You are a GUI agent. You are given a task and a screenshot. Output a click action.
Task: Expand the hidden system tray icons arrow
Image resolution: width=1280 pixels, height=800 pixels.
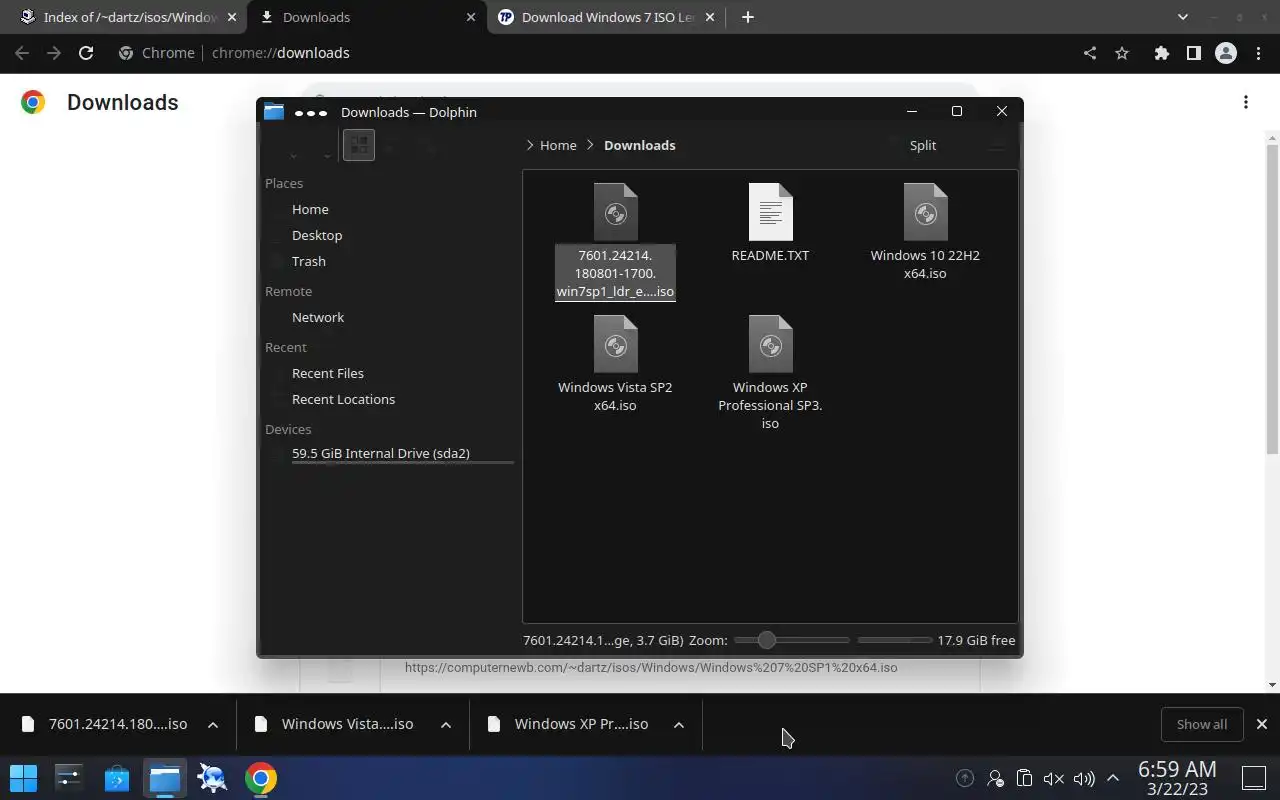coord(1113,778)
